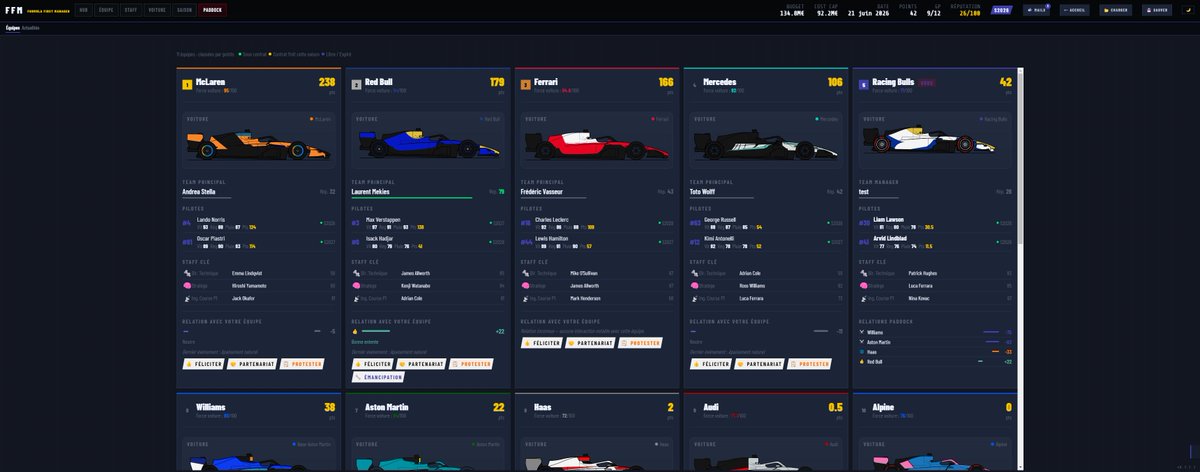Screen dimensions: 1200x472
Task: Click McLaren rank 1 position badge
Action: point(187,85)
